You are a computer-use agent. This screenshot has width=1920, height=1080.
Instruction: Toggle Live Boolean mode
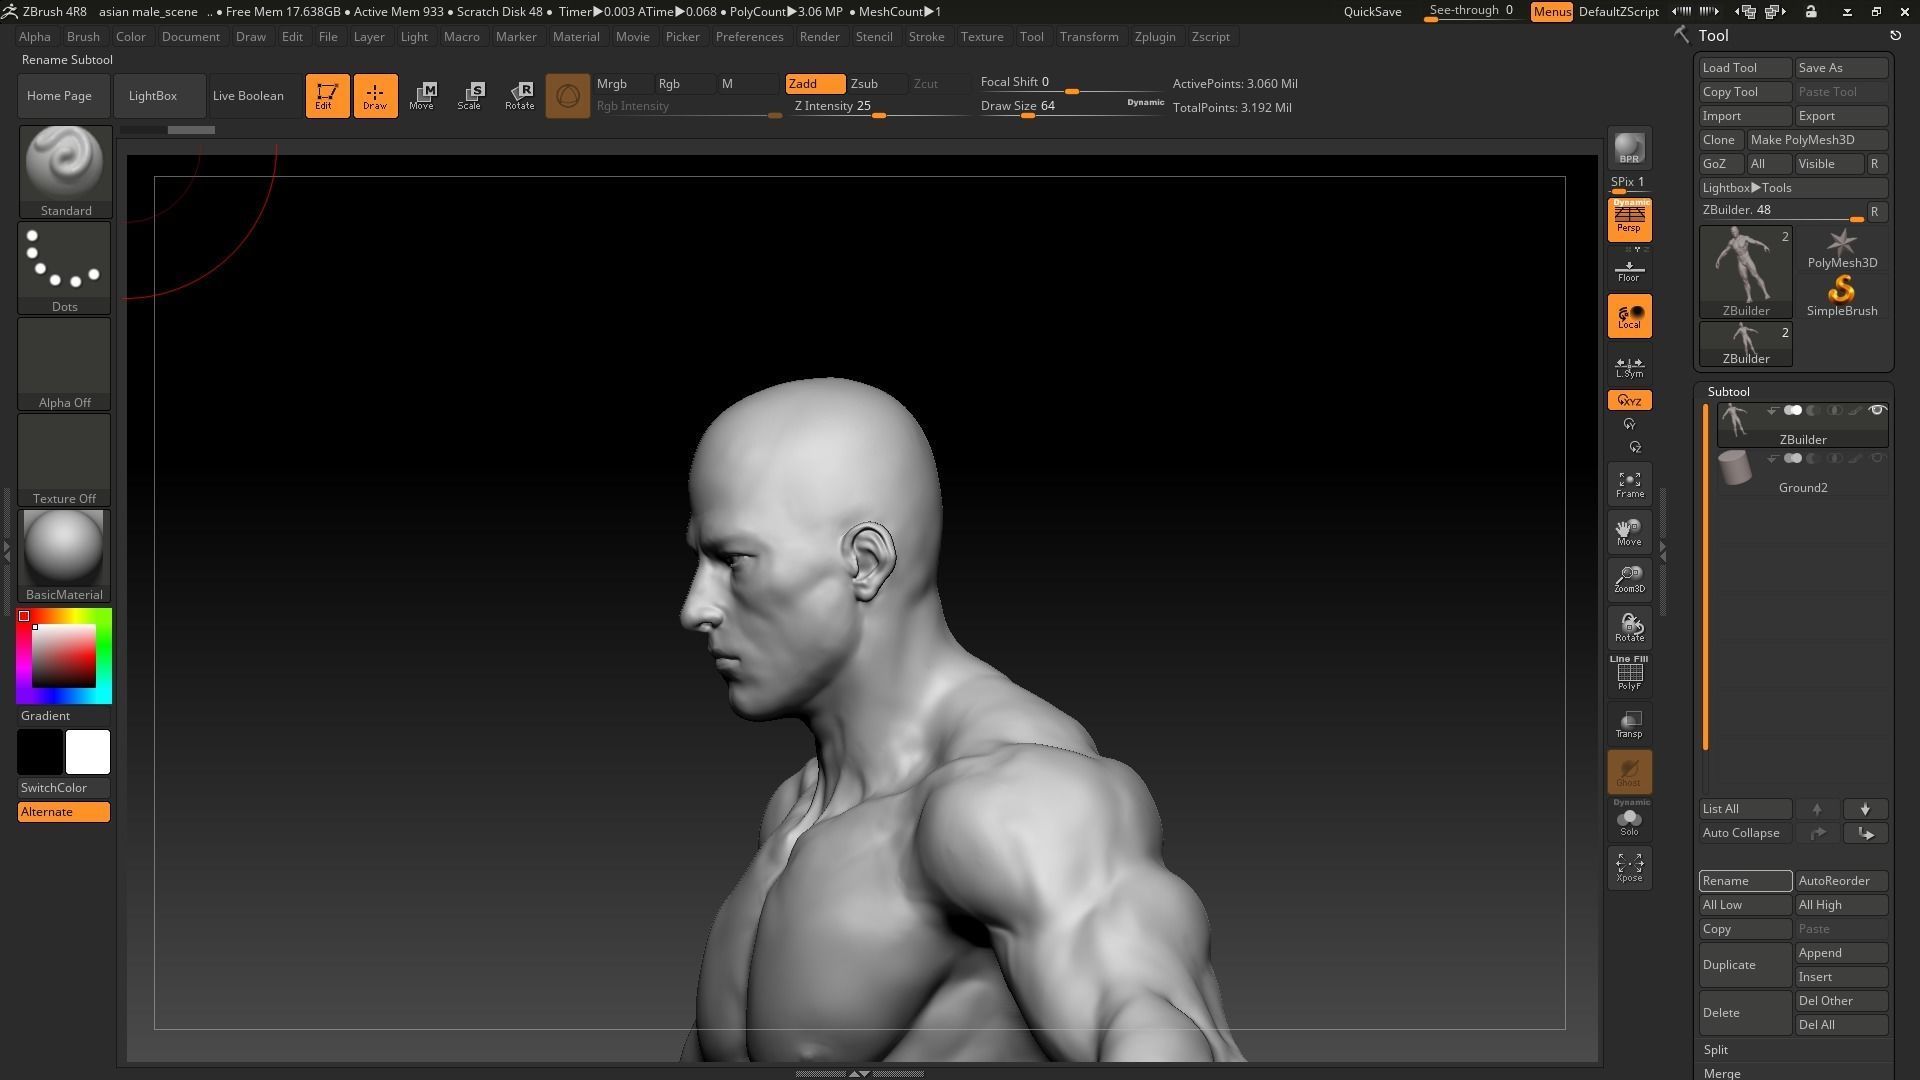click(254, 96)
